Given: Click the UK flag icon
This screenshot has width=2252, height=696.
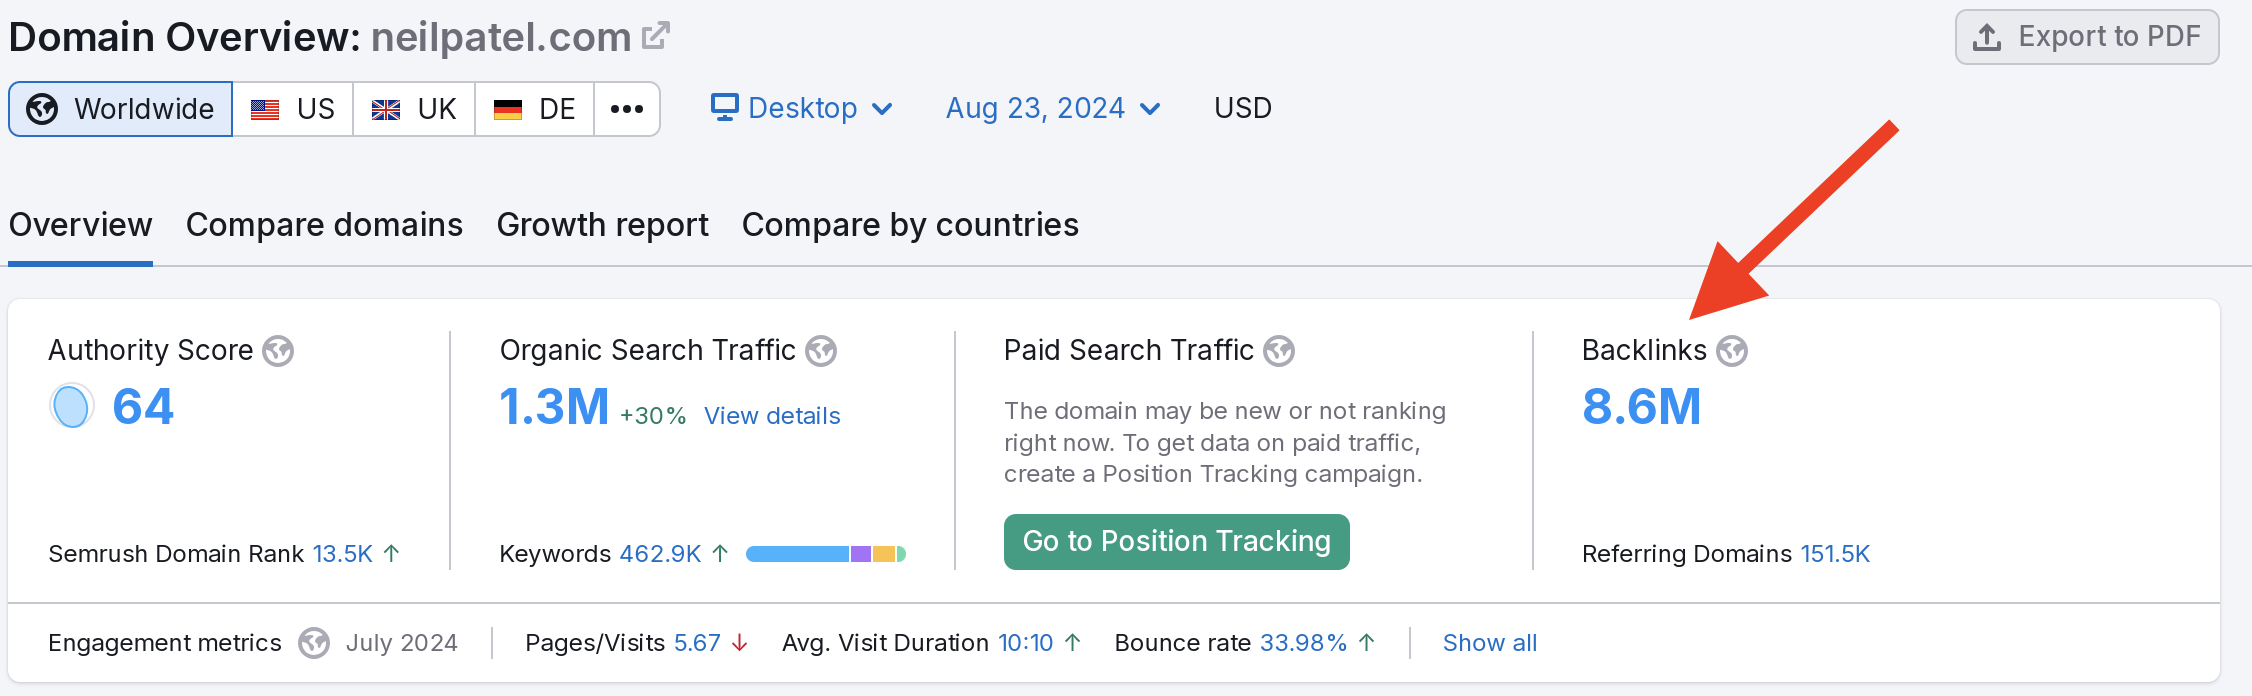Looking at the screenshot, I should pyautogui.click(x=386, y=109).
